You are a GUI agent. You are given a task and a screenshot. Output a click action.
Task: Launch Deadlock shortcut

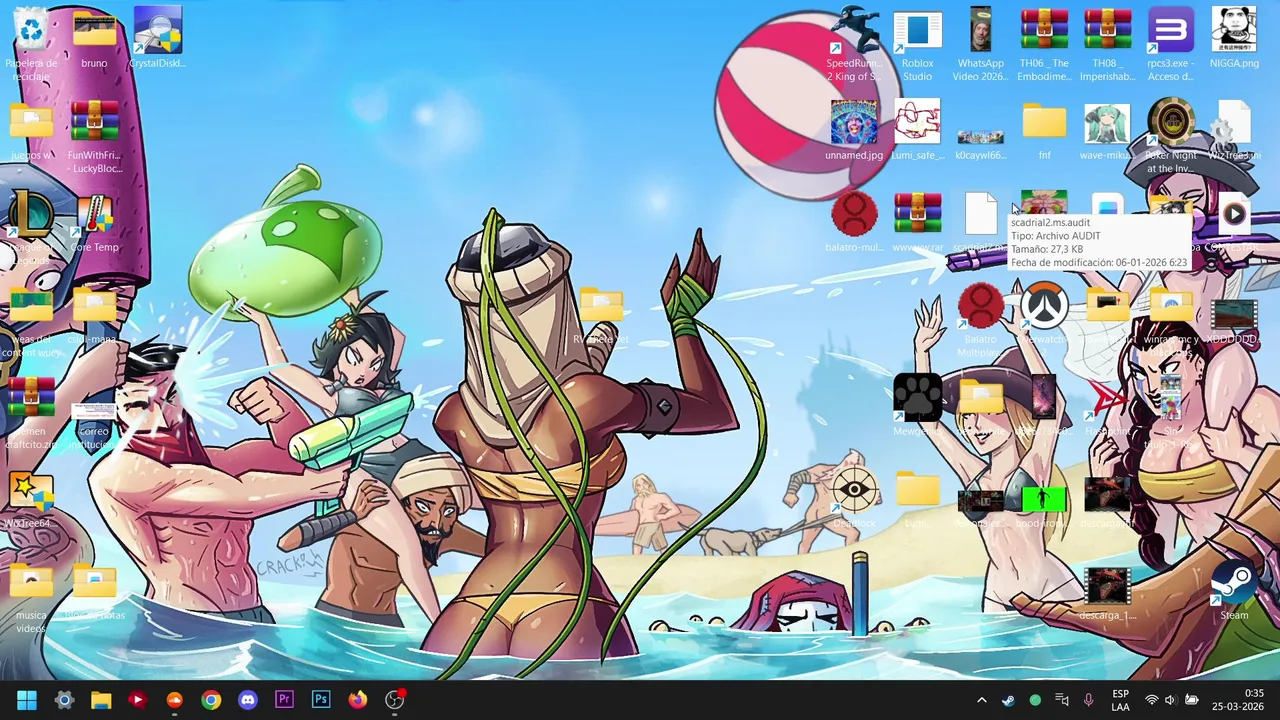tap(854, 498)
